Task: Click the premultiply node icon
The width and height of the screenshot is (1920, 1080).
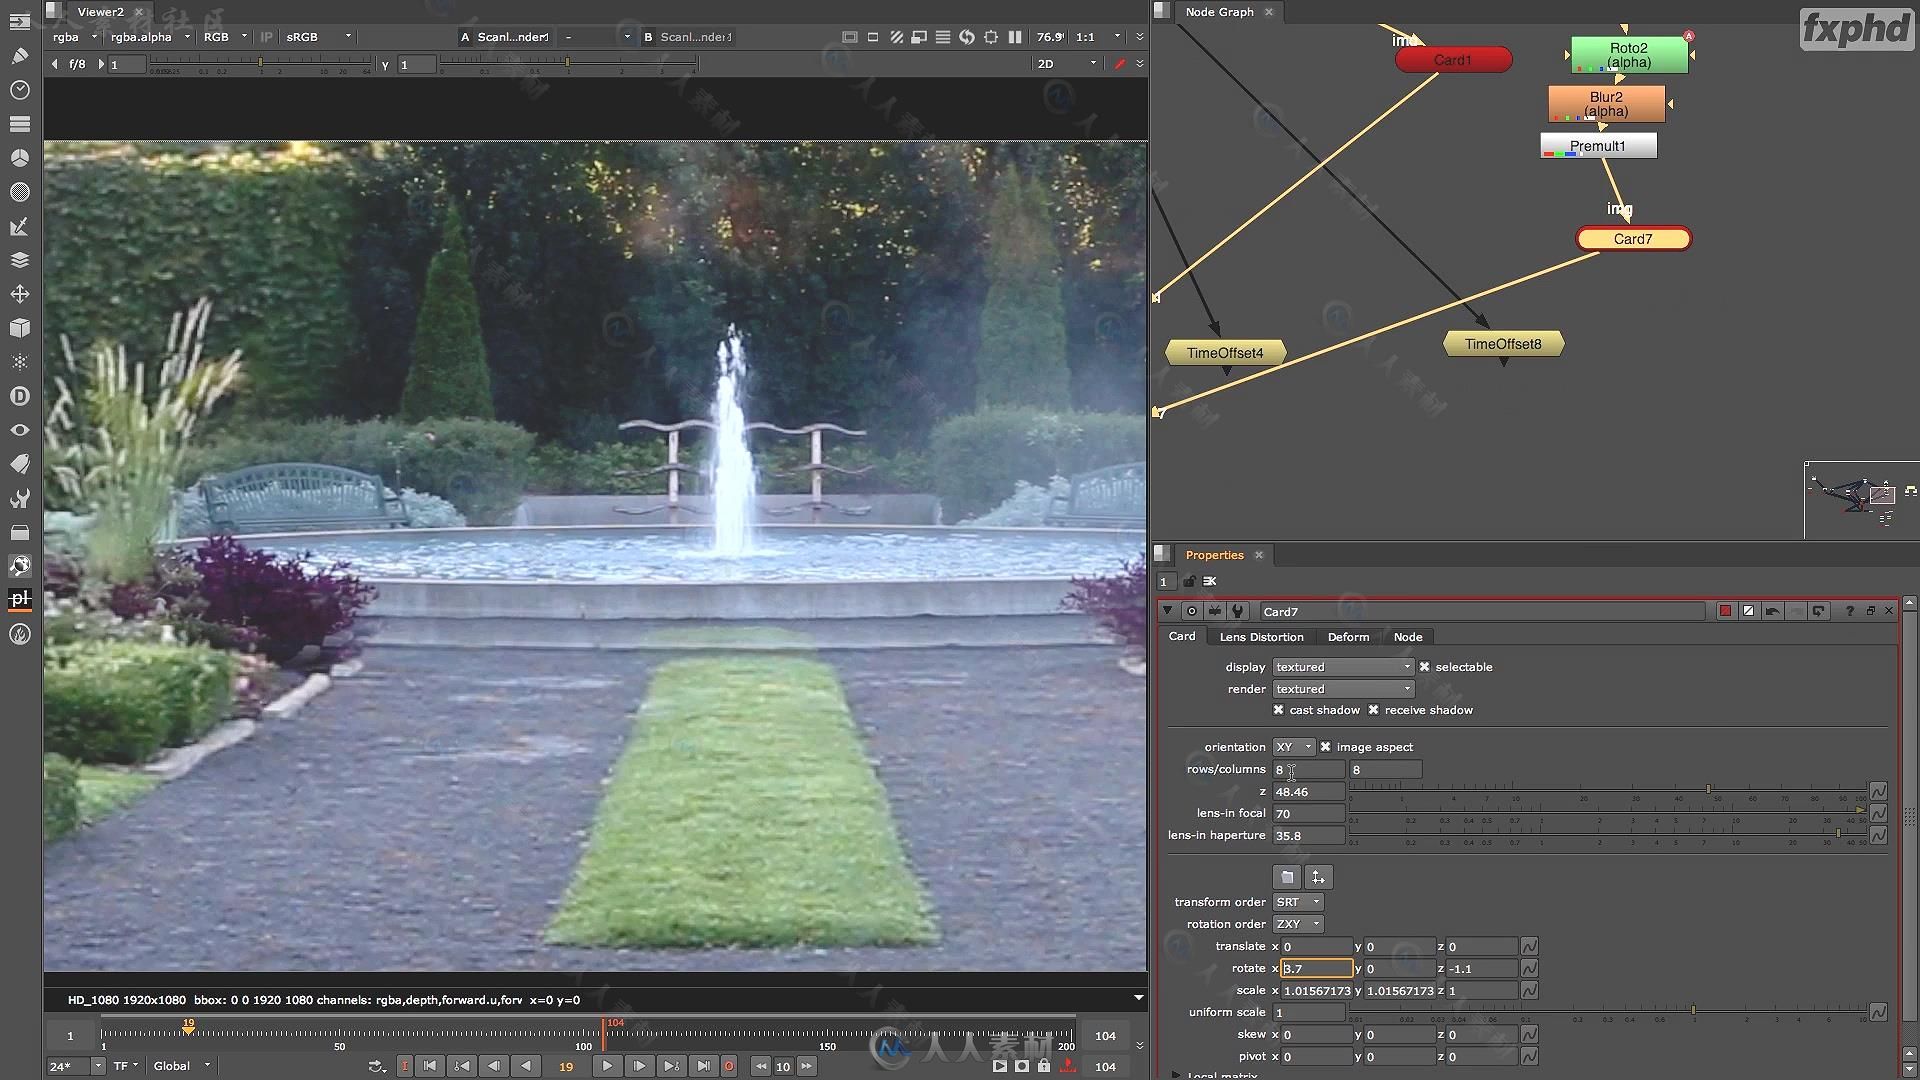Action: pos(1596,145)
